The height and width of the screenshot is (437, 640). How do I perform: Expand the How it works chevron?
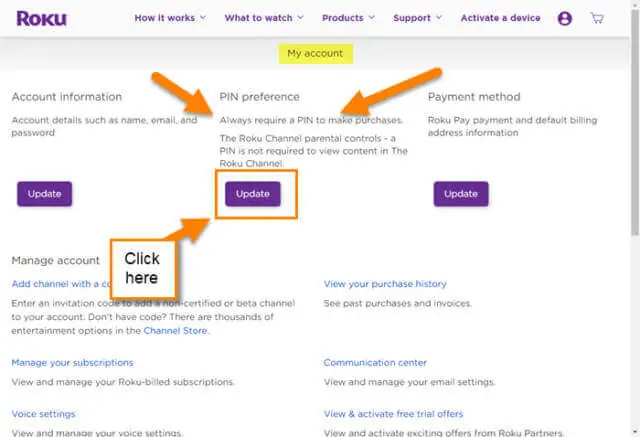[x=203, y=18]
